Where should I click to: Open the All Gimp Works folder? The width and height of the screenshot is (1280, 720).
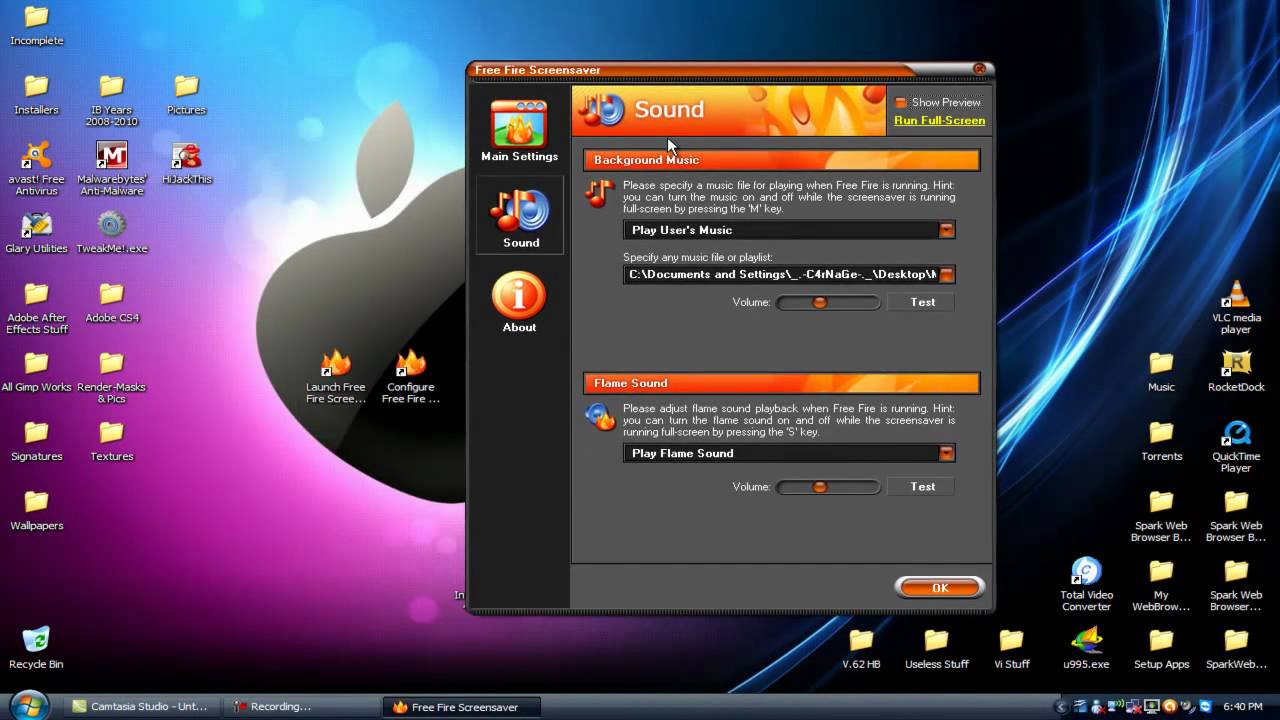coord(36,370)
